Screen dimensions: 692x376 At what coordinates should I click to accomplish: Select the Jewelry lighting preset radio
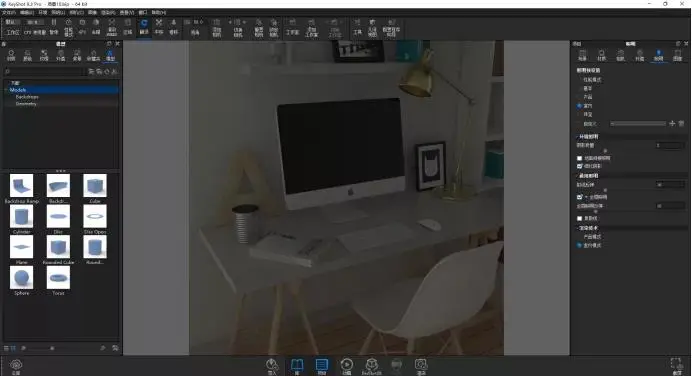579,114
